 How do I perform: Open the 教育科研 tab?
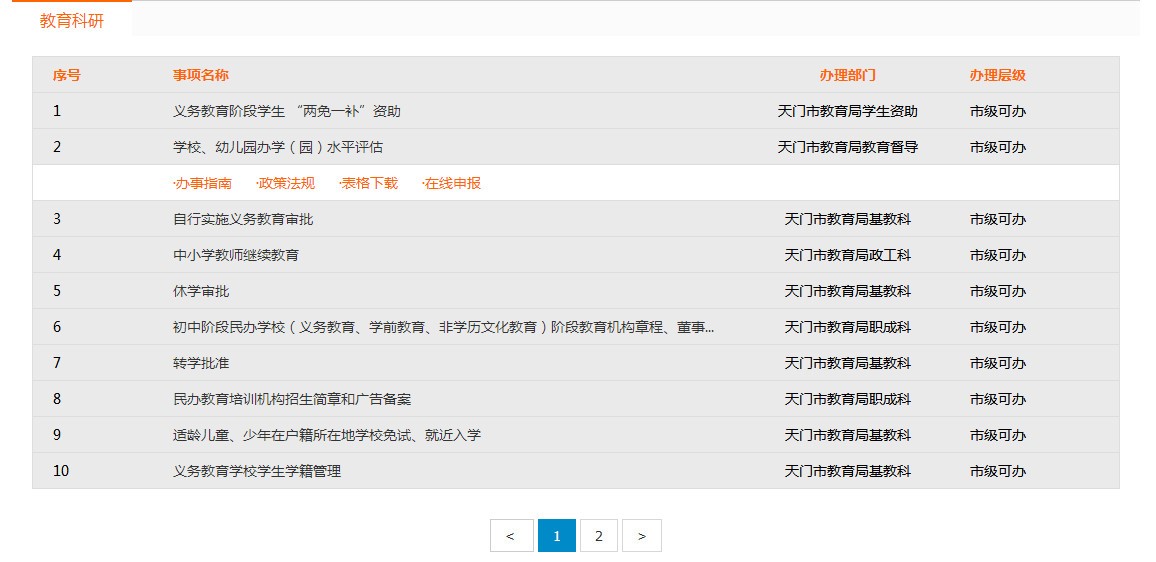(72, 21)
